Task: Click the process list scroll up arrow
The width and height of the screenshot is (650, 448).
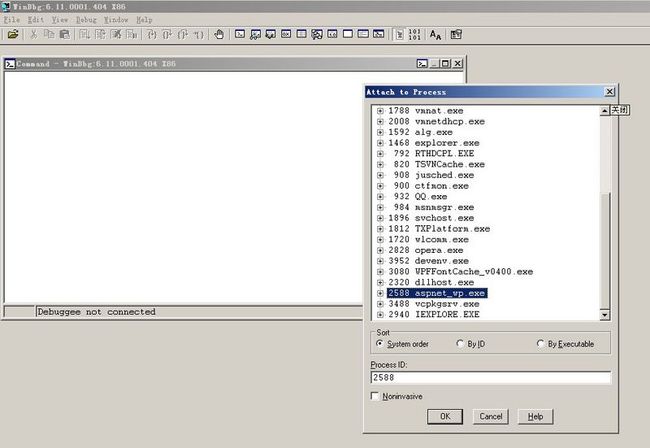Action: click(x=605, y=111)
